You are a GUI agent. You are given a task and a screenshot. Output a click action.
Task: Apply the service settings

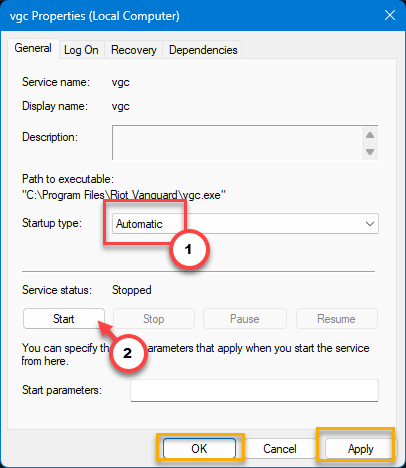[361, 449]
